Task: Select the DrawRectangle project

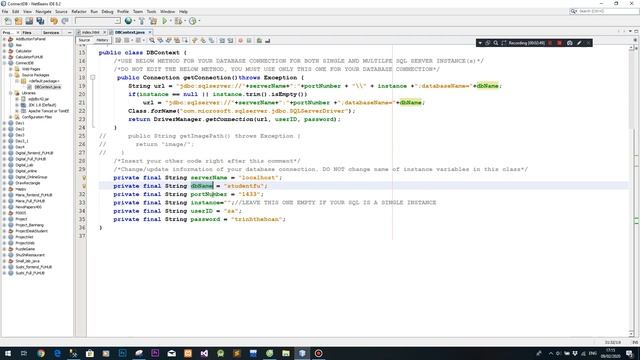Action: point(28,183)
